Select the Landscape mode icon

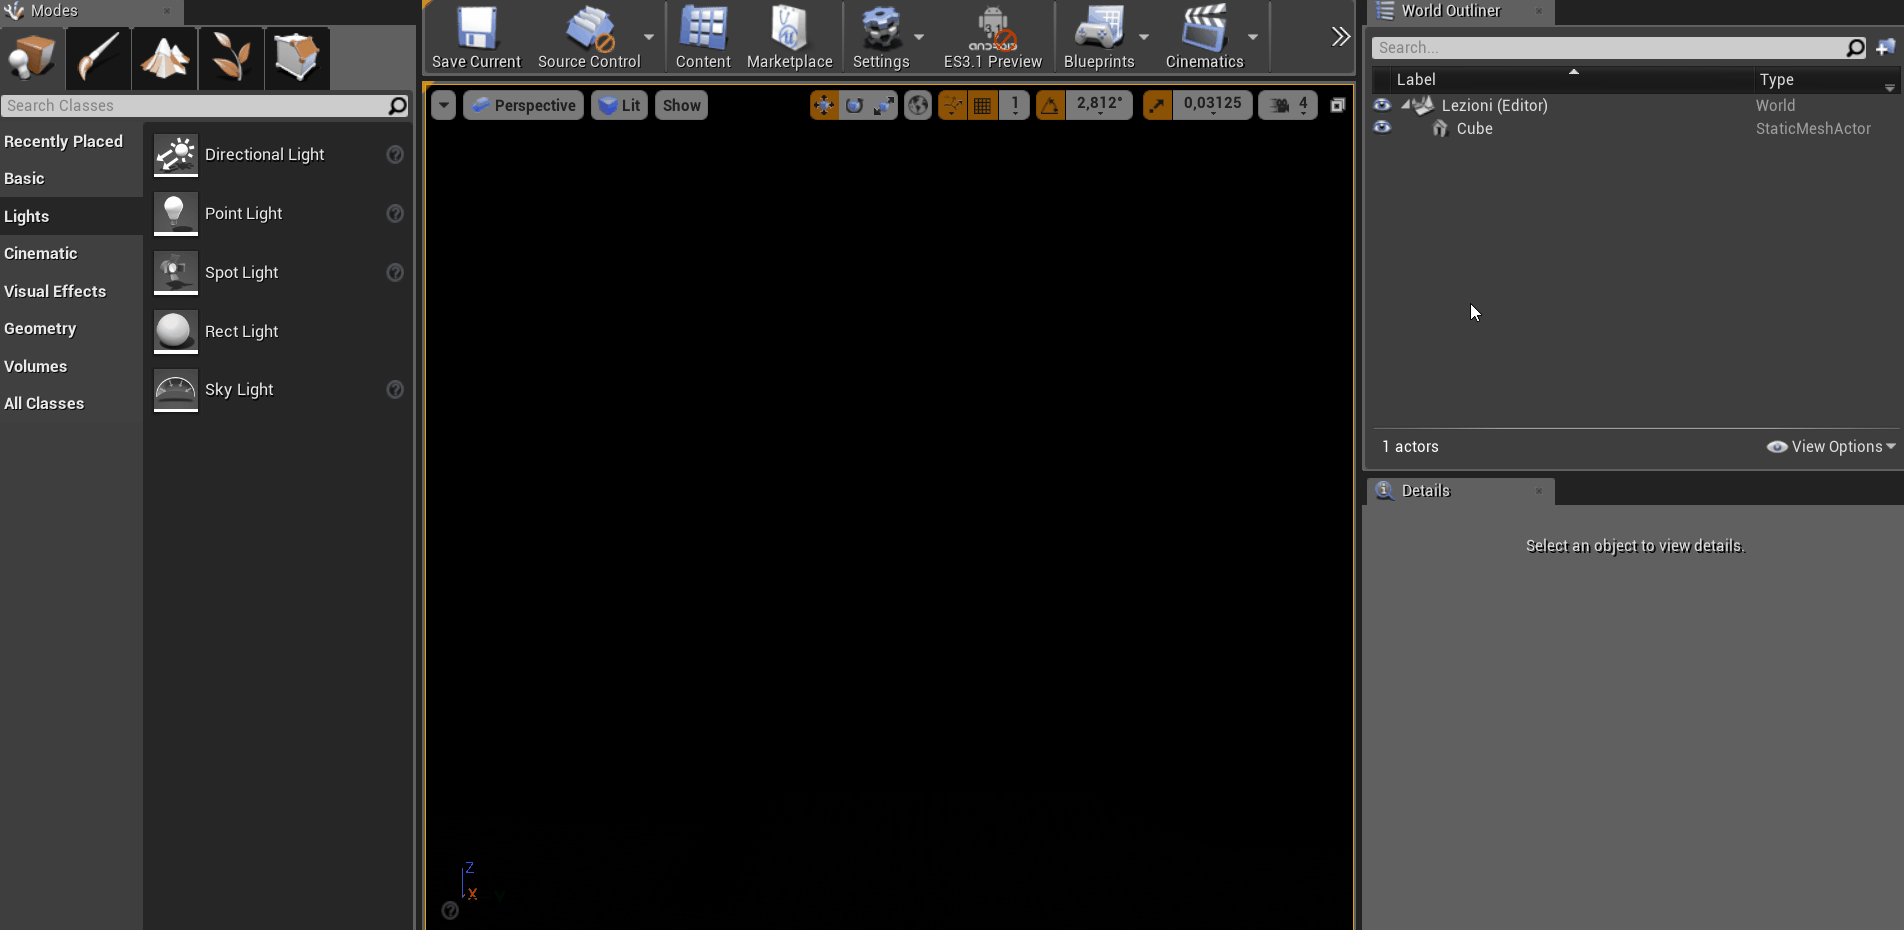pos(164,58)
